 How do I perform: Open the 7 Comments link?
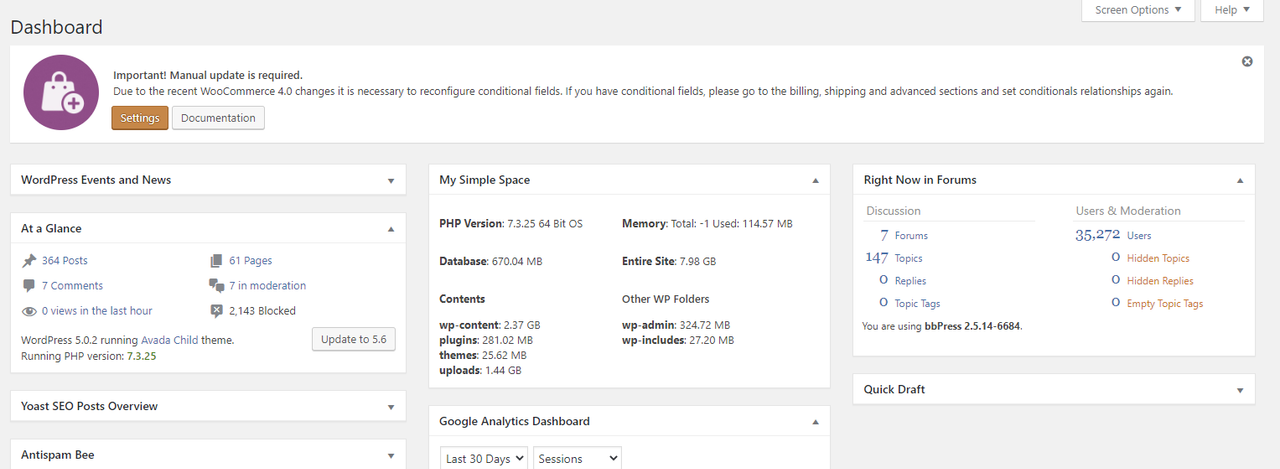click(x=72, y=285)
